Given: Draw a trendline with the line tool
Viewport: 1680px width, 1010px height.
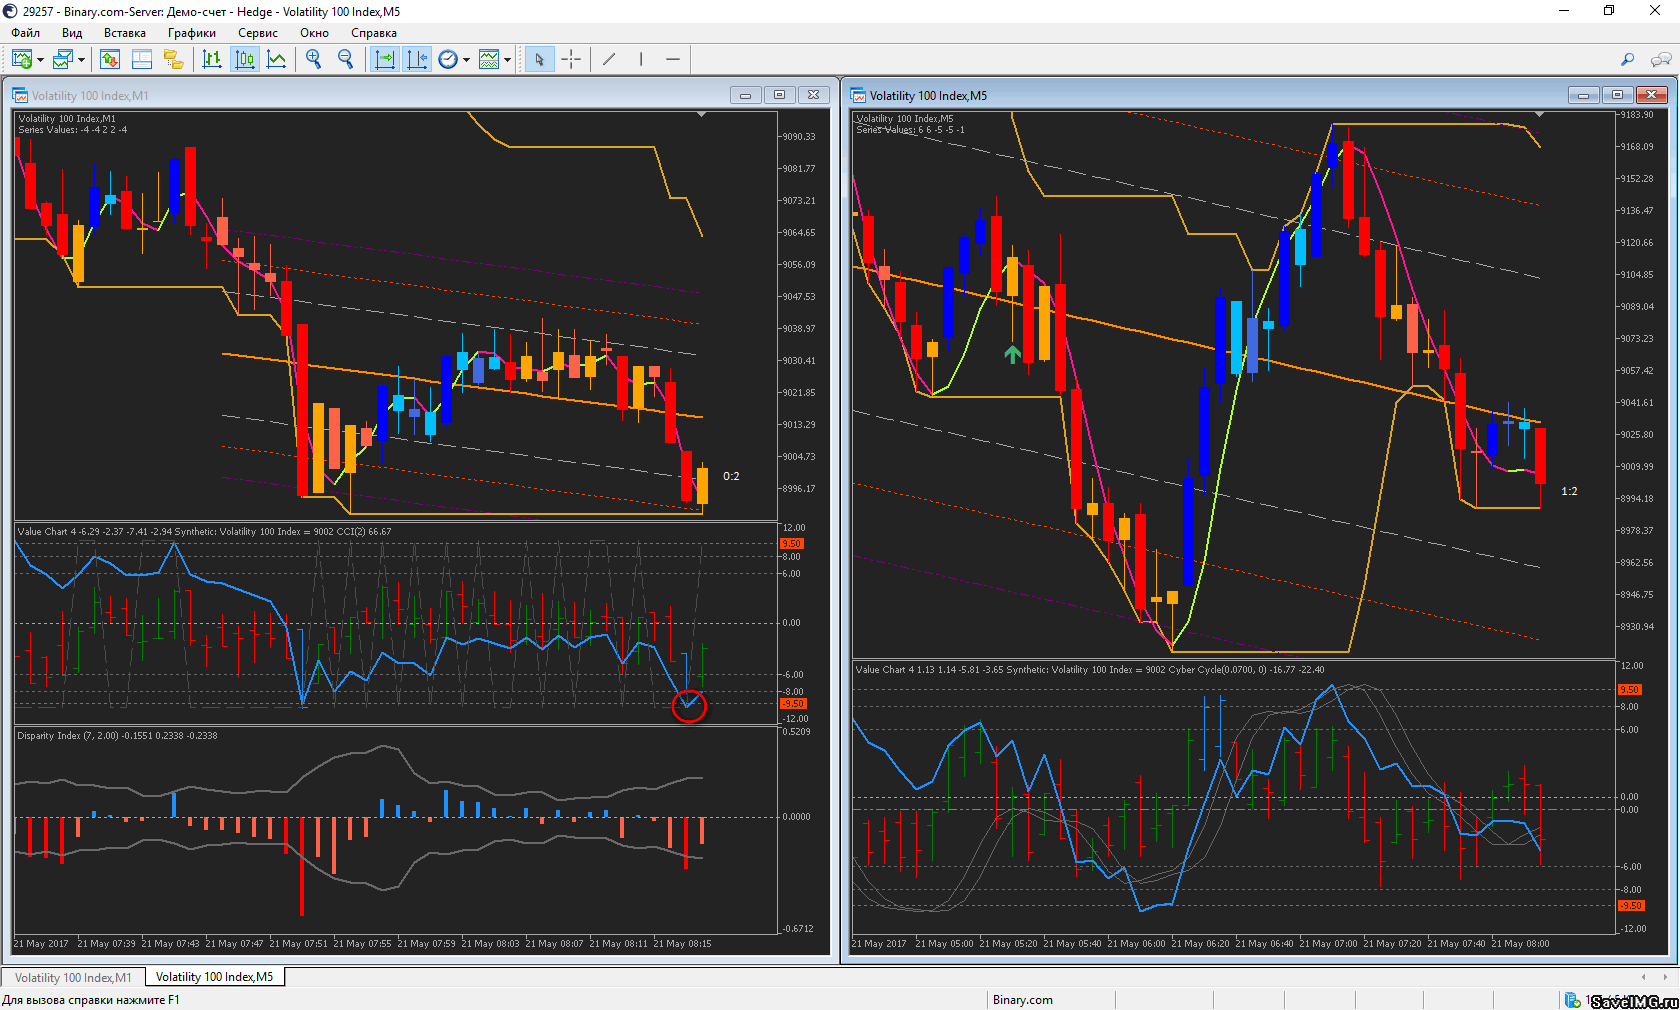Looking at the screenshot, I should (x=609, y=60).
